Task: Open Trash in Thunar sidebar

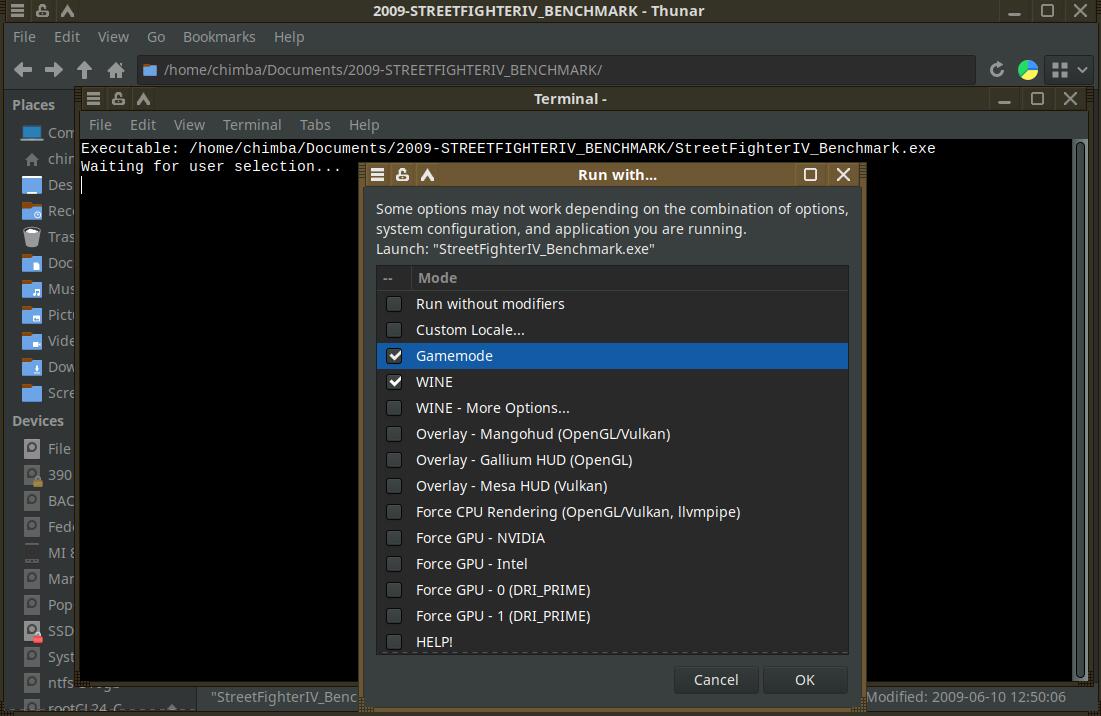Action: (46, 237)
